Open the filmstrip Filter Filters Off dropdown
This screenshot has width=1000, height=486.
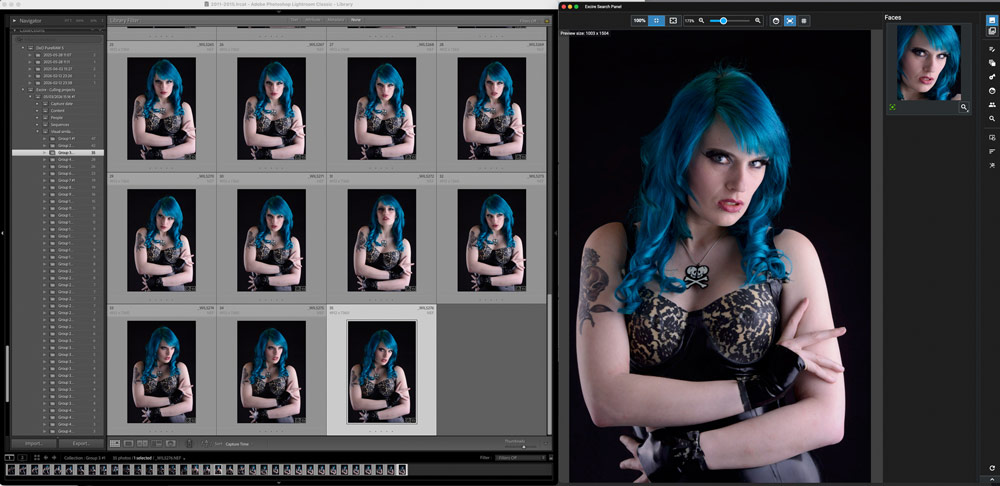point(520,457)
